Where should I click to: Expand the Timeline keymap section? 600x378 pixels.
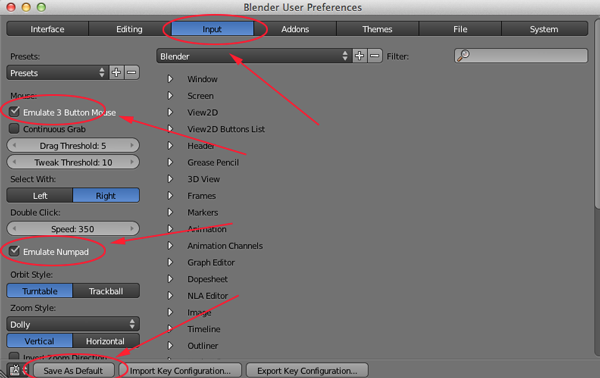(x=170, y=329)
